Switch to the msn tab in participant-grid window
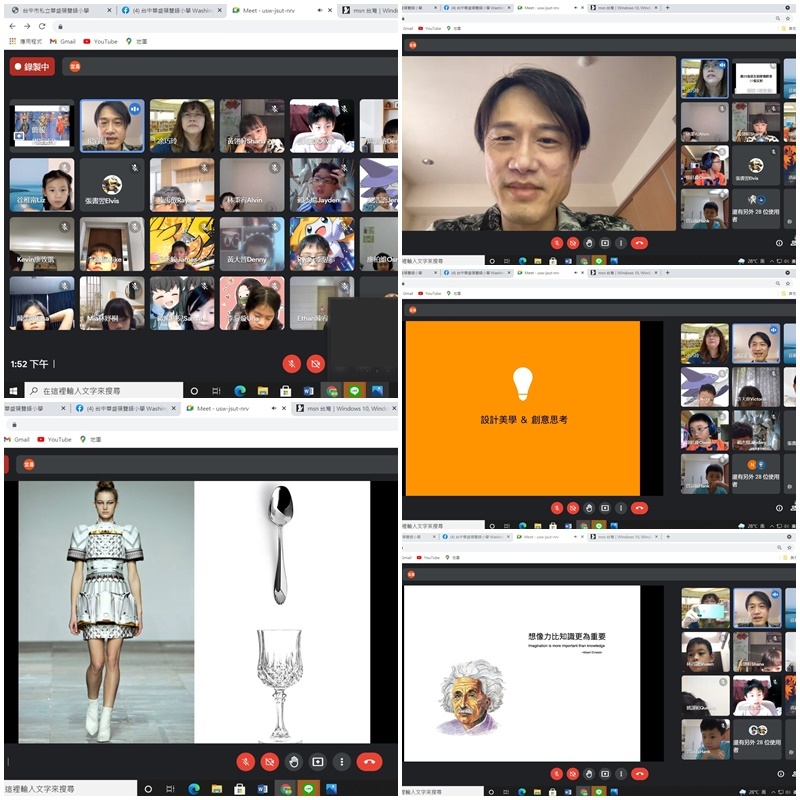Screen dimensions: 800x800 click(x=369, y=10)
